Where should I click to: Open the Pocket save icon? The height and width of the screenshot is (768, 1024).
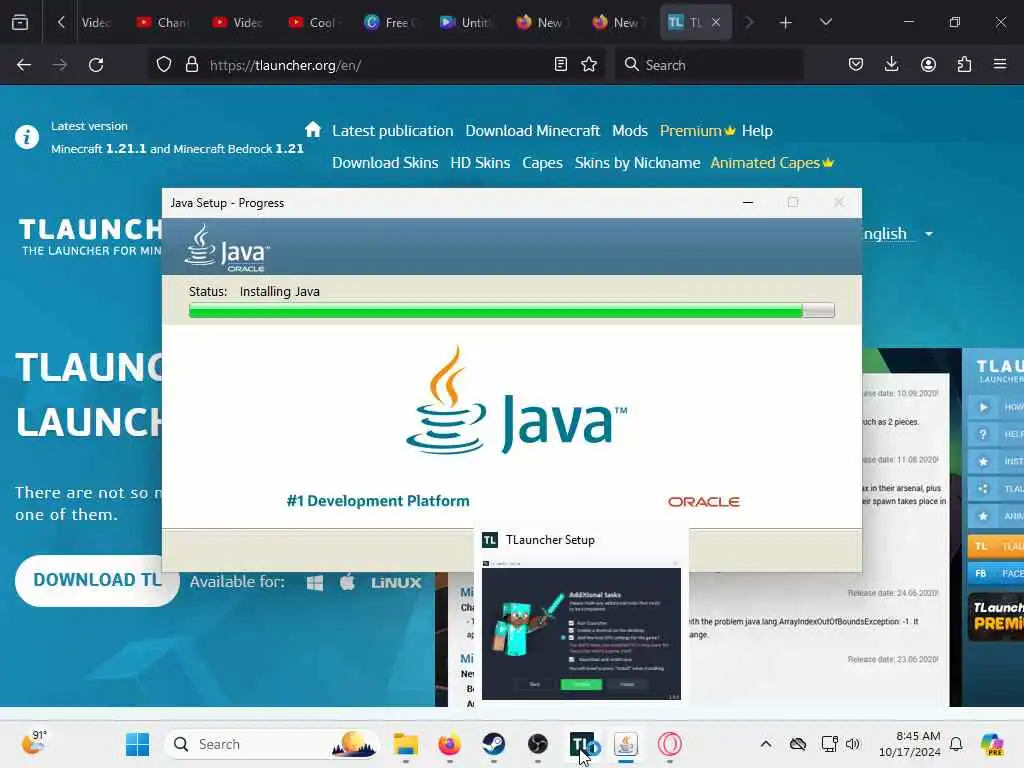856,65
